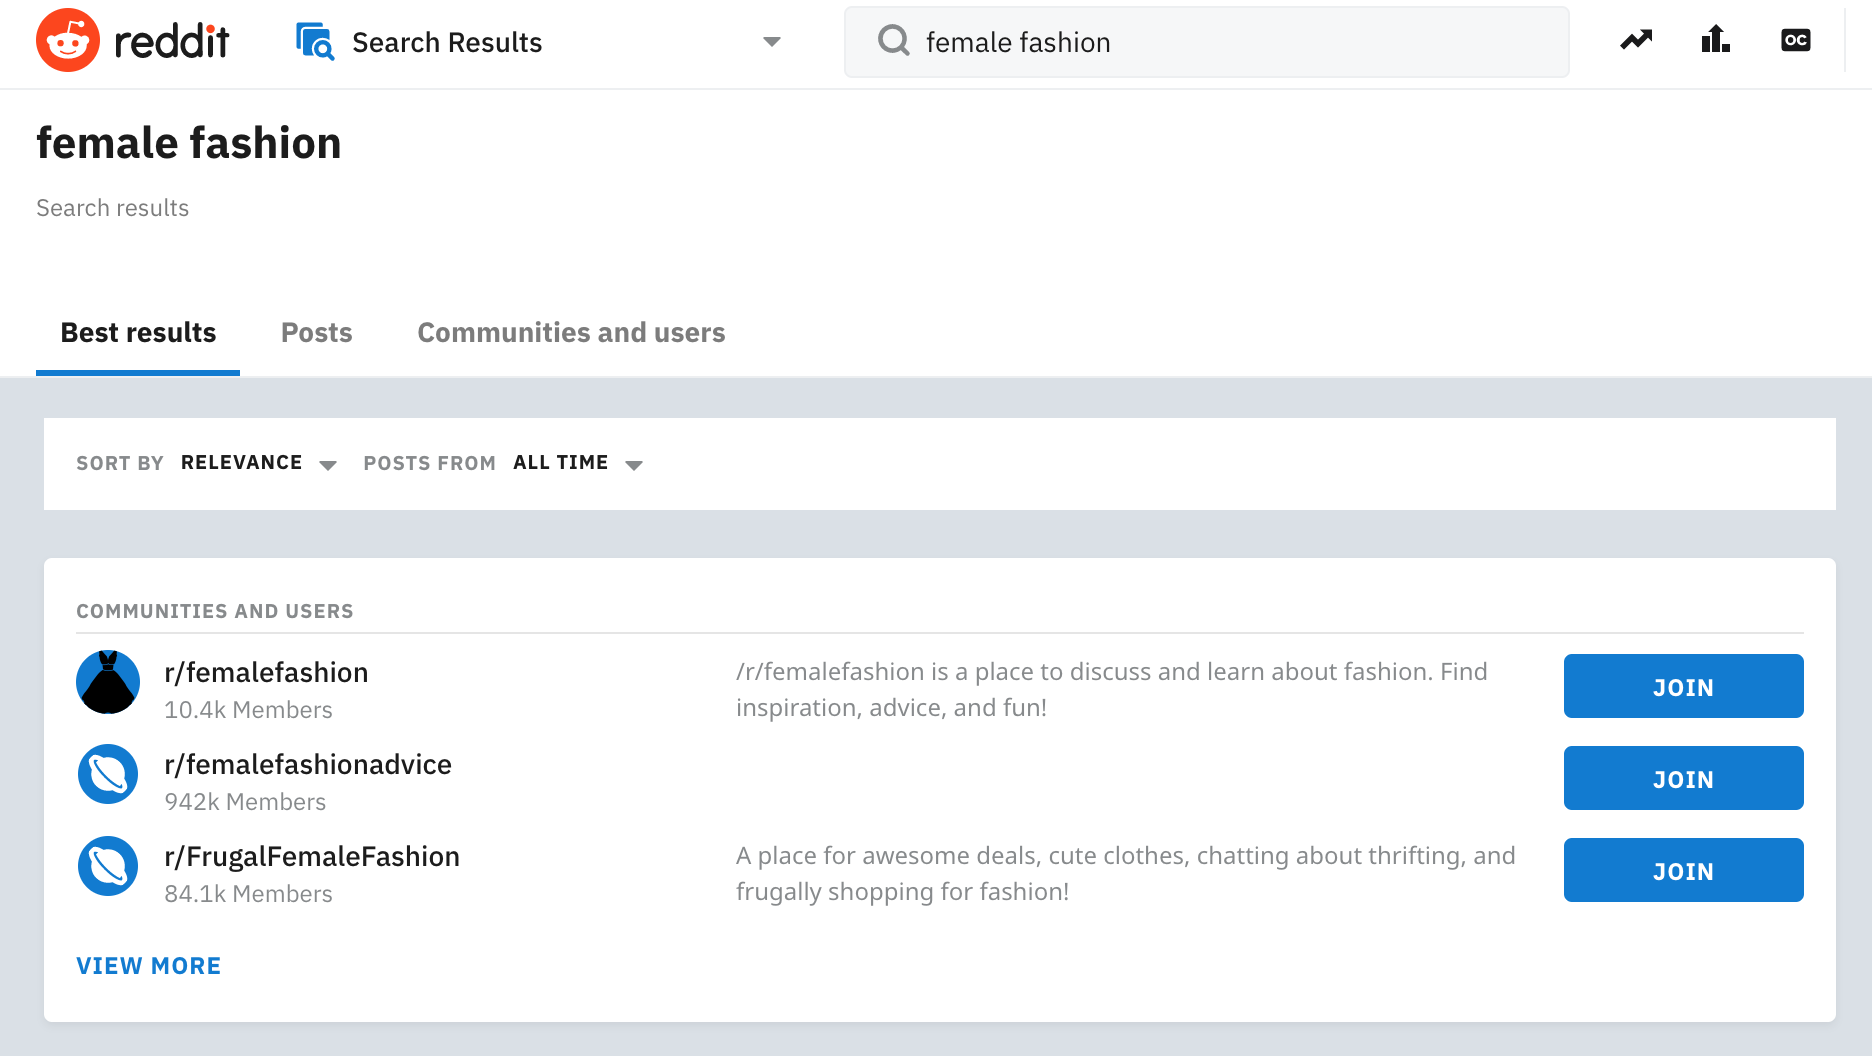1872x1056 pixels.
Task: Click the 'Communities and Users' section header
Action: click(215, 611)
